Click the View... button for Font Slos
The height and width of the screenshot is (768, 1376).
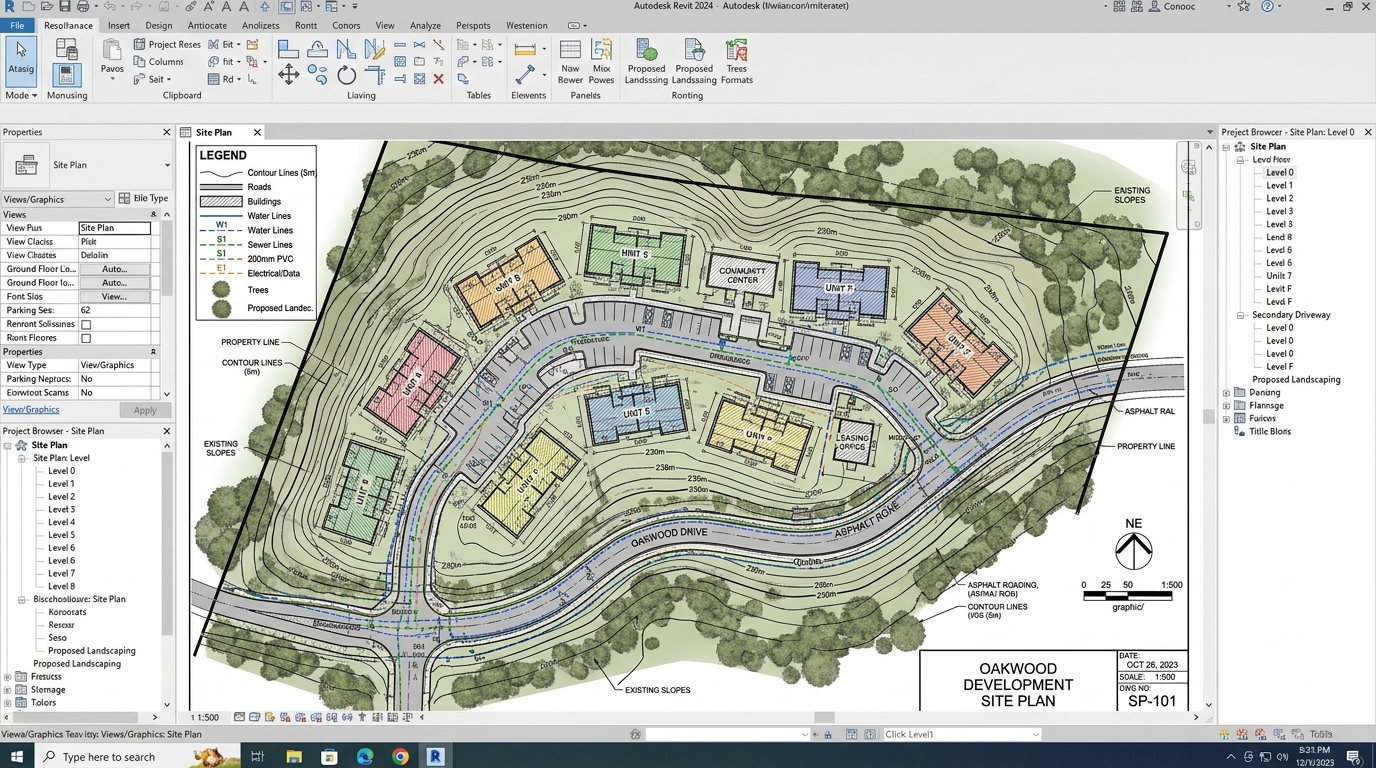click(114, 297)
